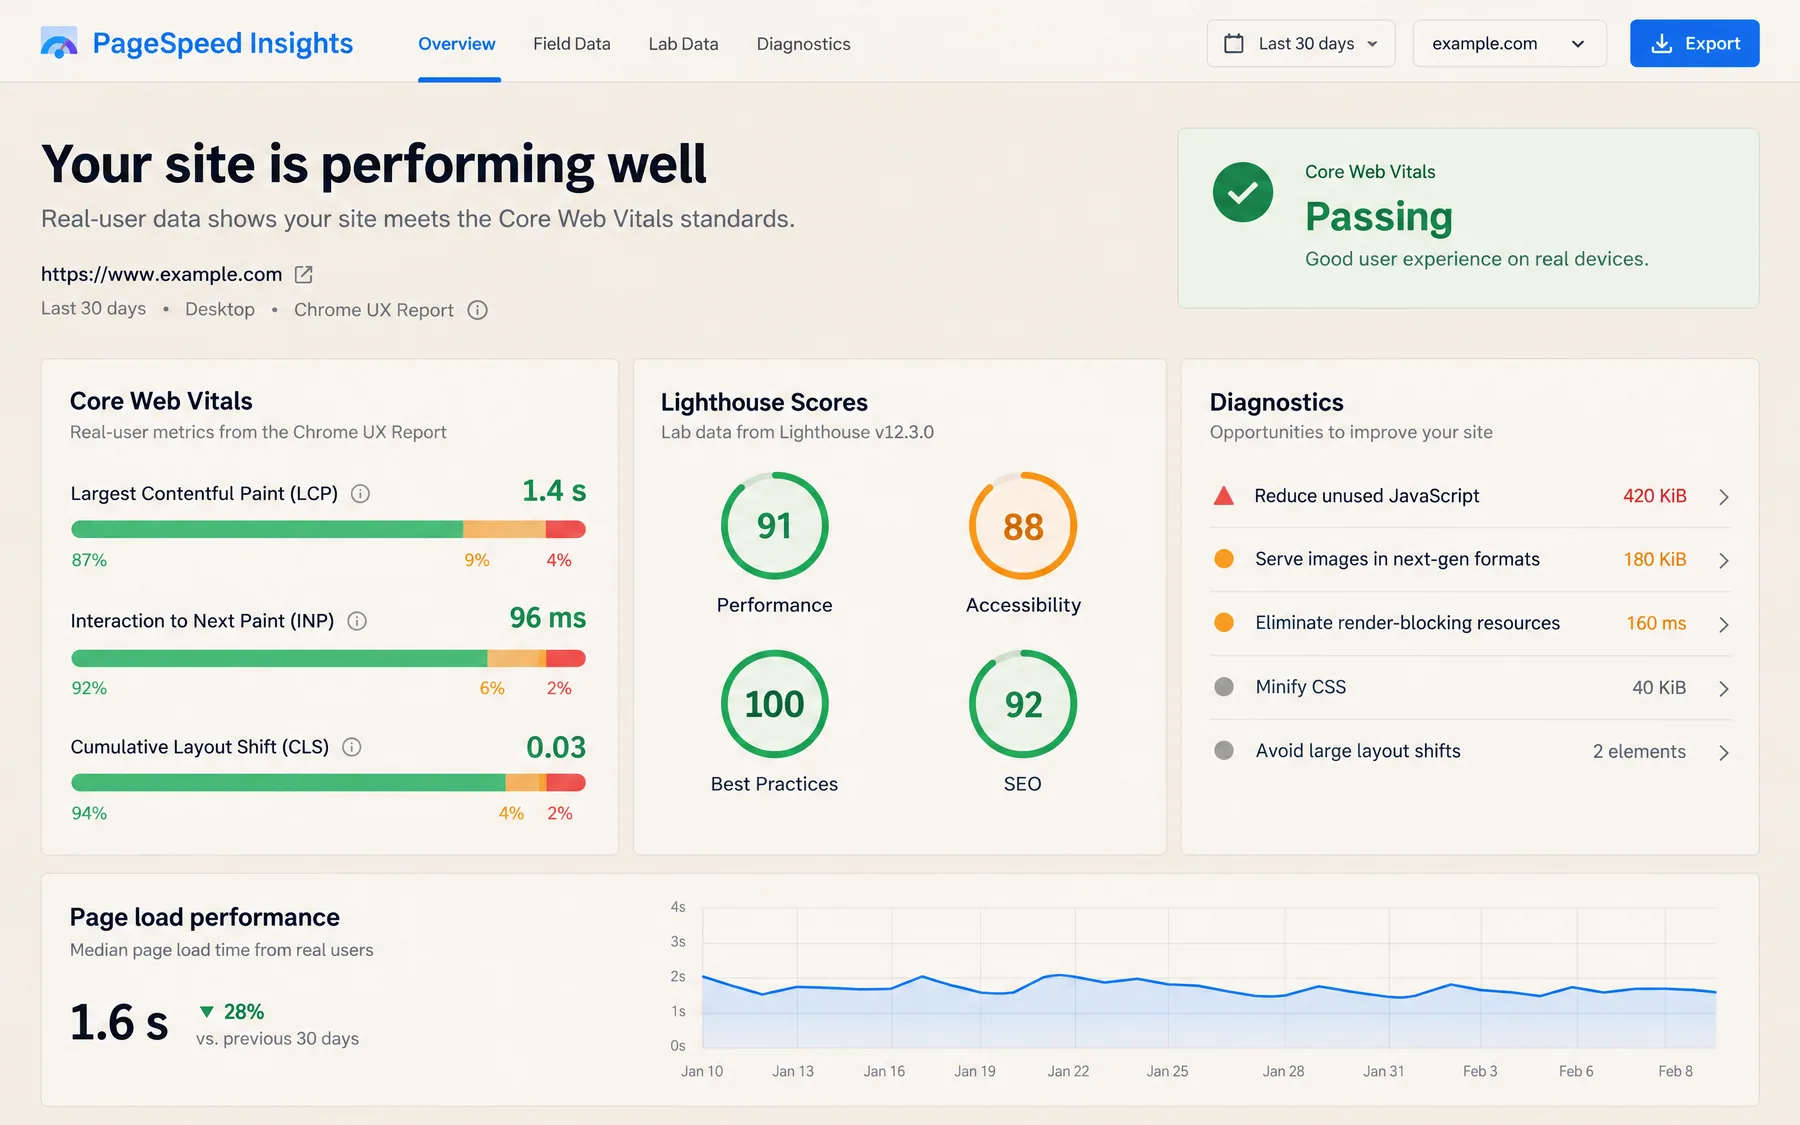Click grey dot beside Avoid large layout shifts
1800x1125 pixels.
tap(1224, 751)
